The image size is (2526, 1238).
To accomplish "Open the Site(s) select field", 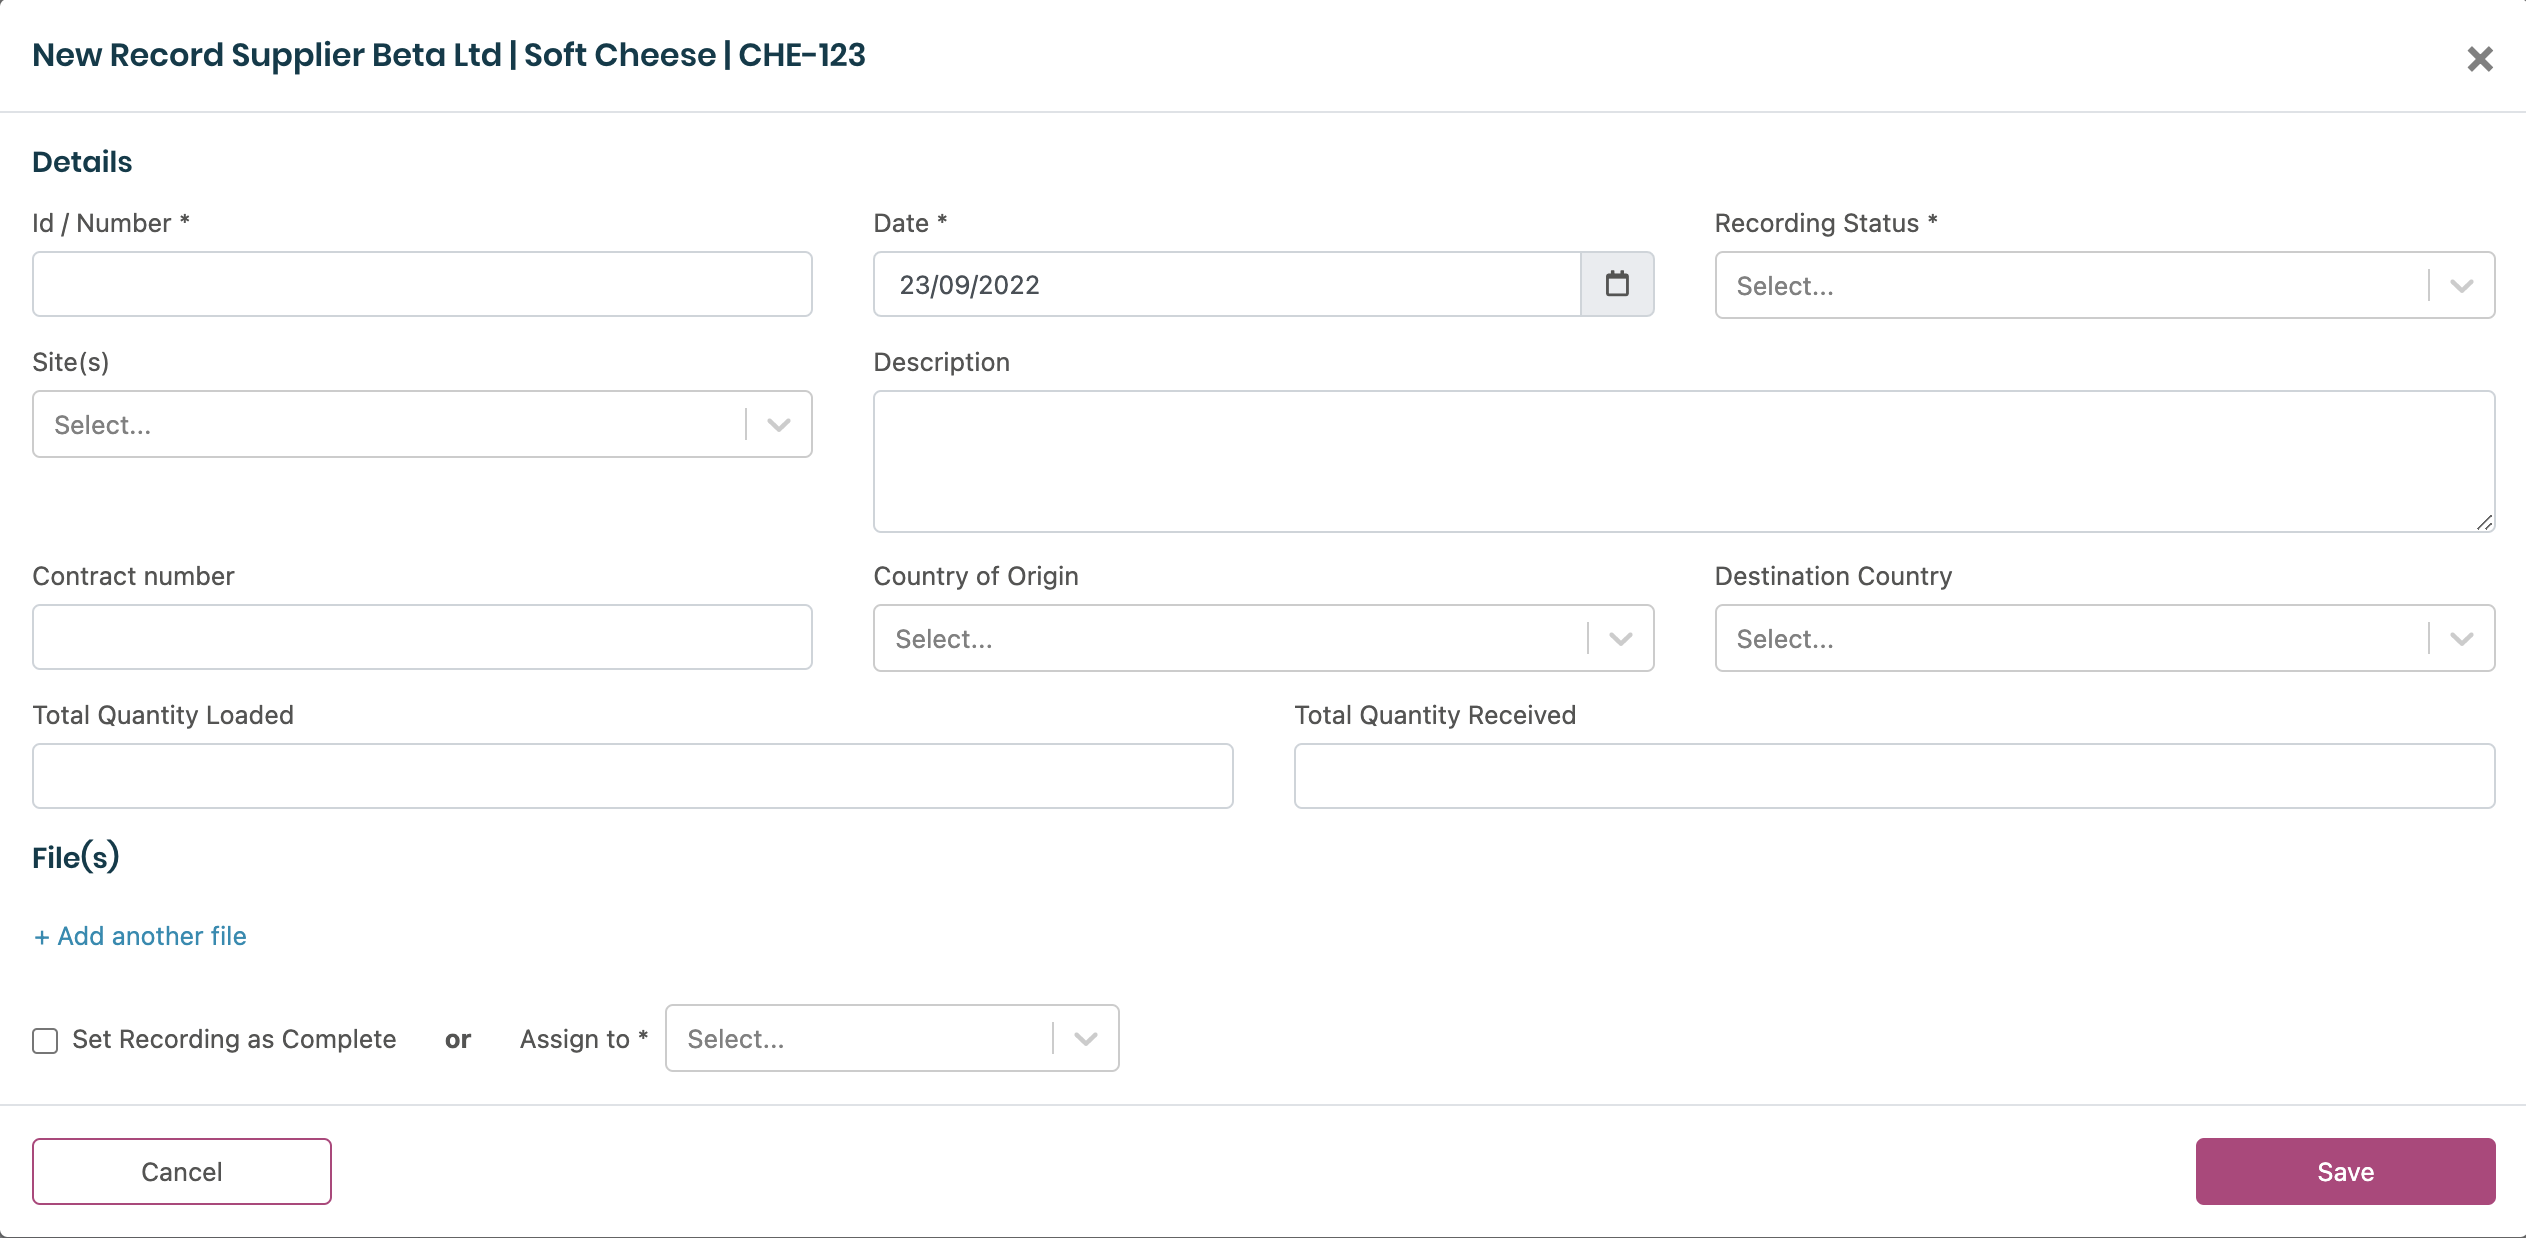I will 390,425.
